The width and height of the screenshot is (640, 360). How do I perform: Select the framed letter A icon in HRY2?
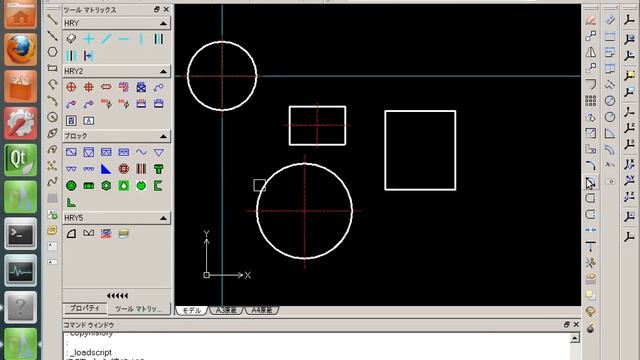pyautogui.click(x=89, y=120)
